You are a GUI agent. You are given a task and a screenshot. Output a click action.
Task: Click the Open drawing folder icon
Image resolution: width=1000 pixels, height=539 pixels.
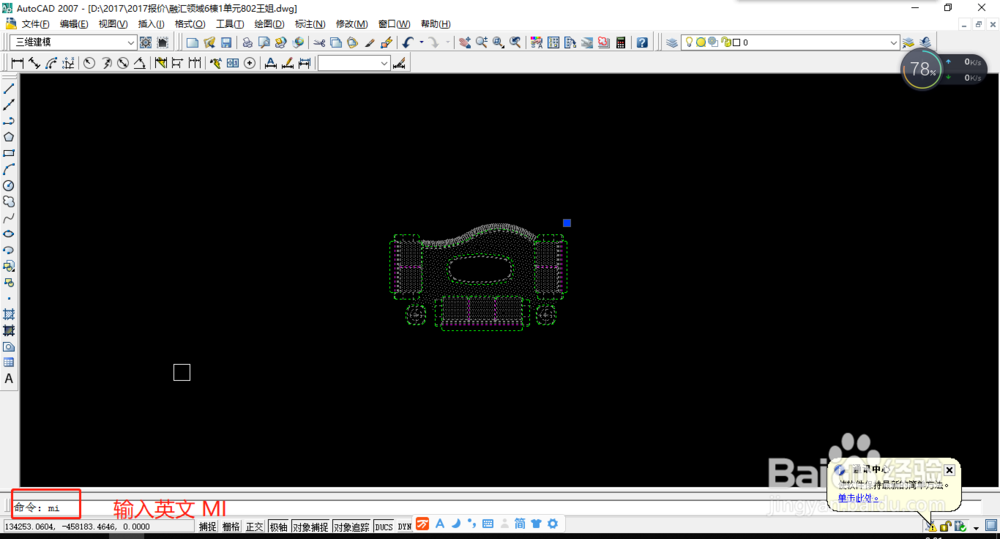pyautogui.click(x=209, y=43)
